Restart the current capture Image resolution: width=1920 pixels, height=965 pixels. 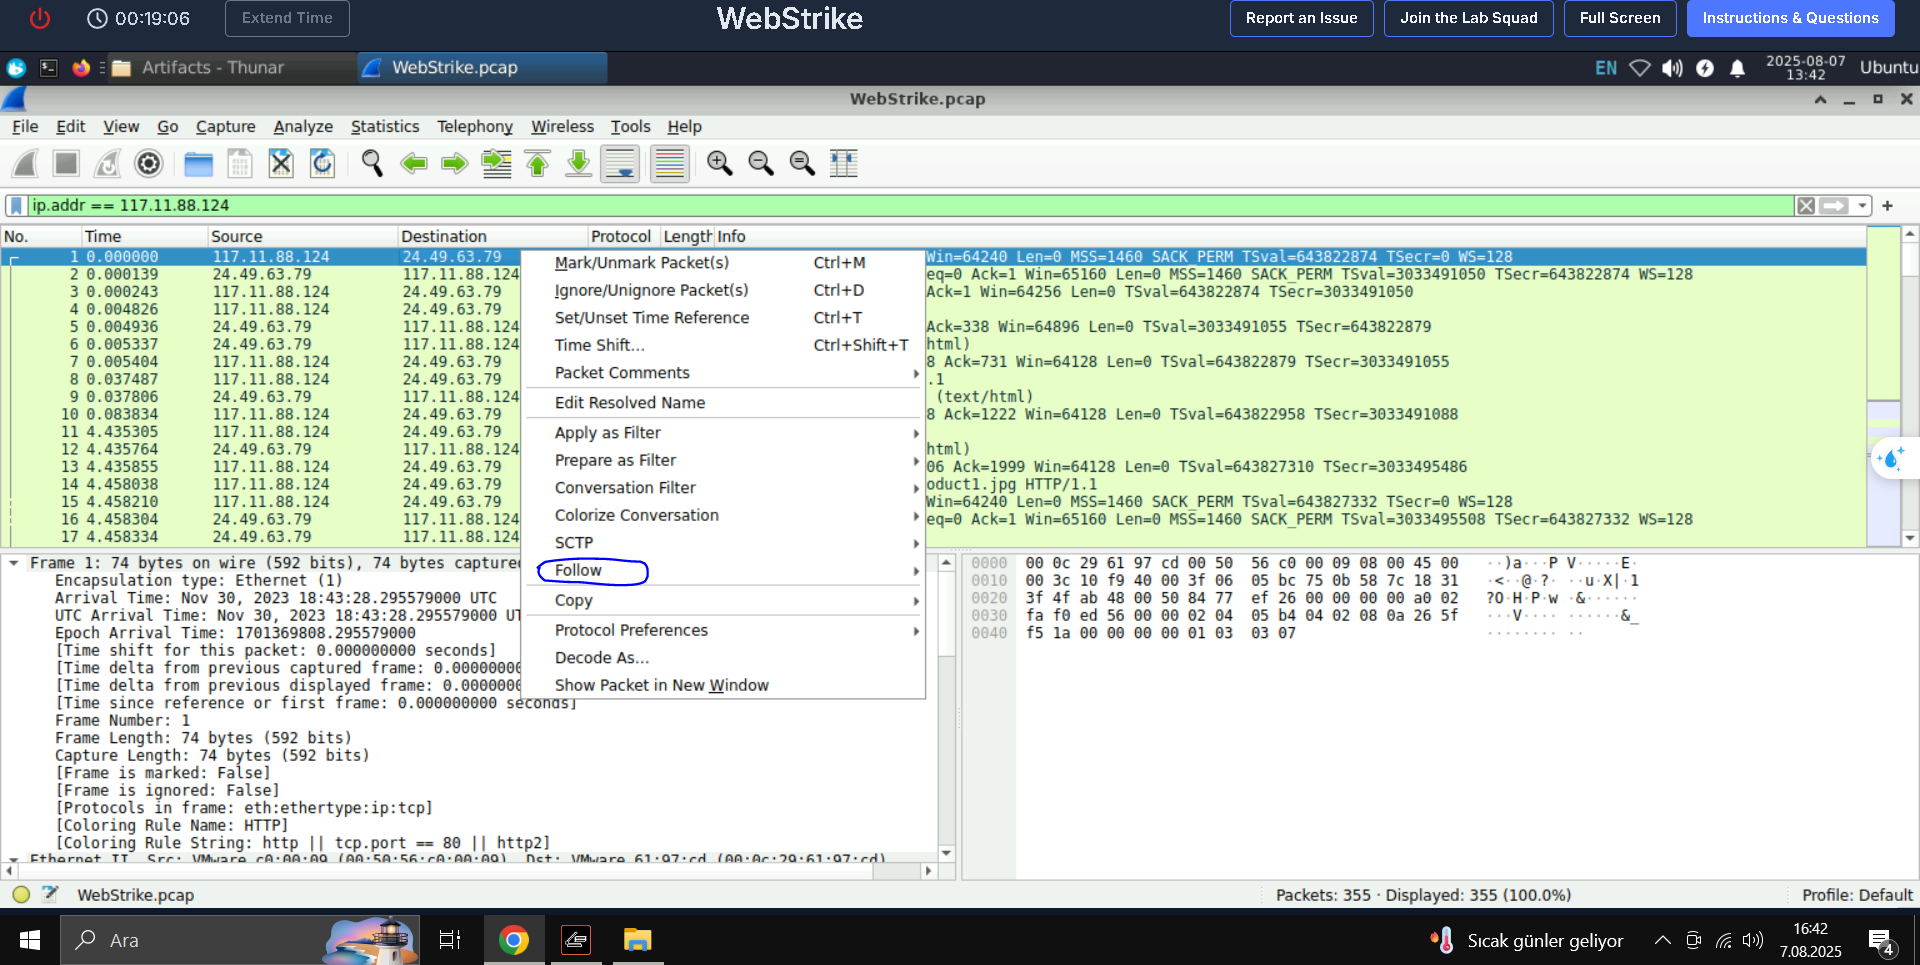pyautogui.click(x=107, y=163)
